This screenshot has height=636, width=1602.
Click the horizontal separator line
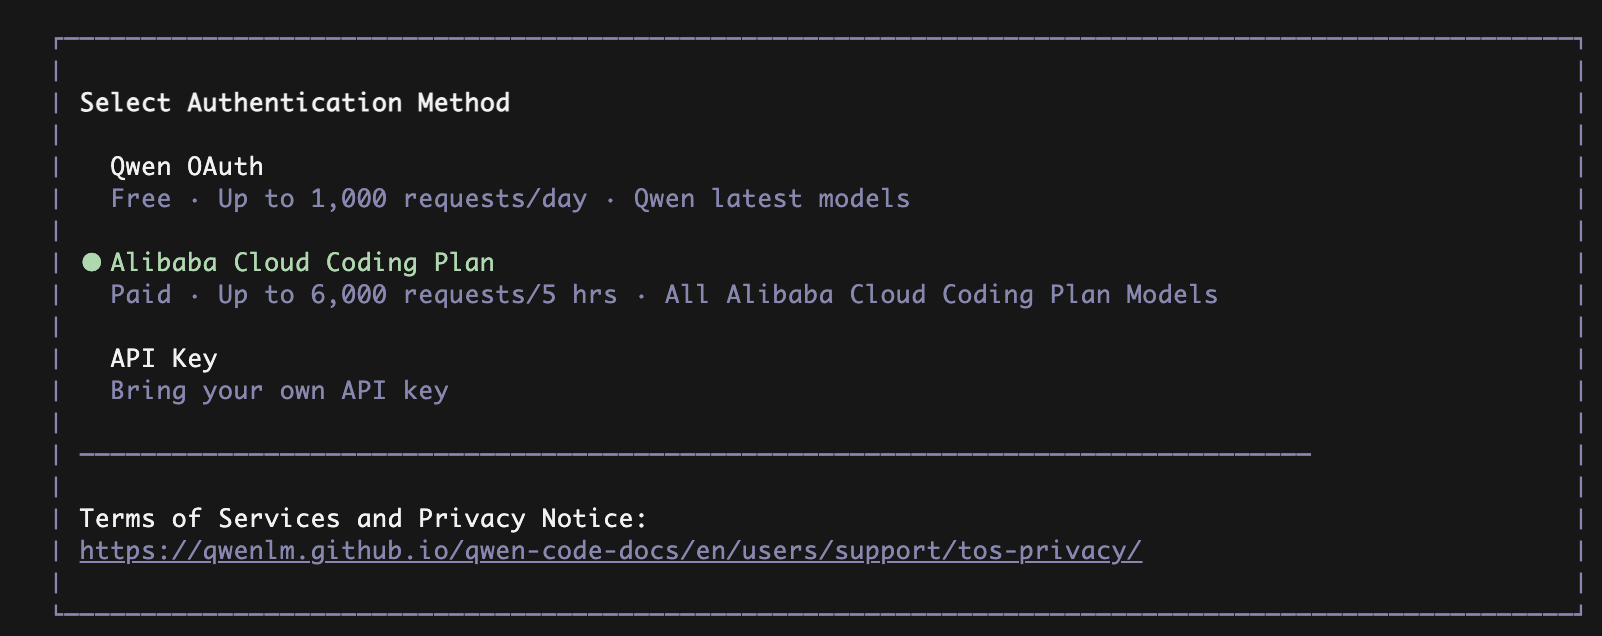coord(694,454)
